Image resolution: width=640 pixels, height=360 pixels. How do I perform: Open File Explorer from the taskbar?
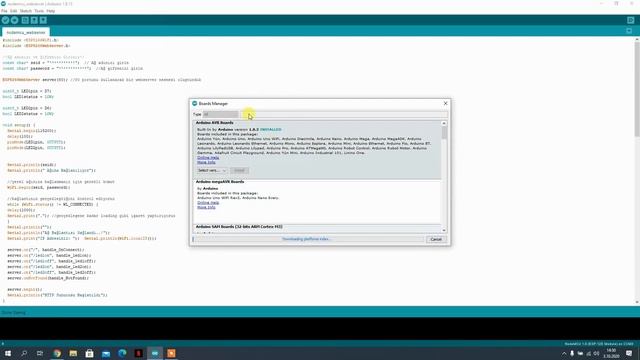[x=73, y=353]
